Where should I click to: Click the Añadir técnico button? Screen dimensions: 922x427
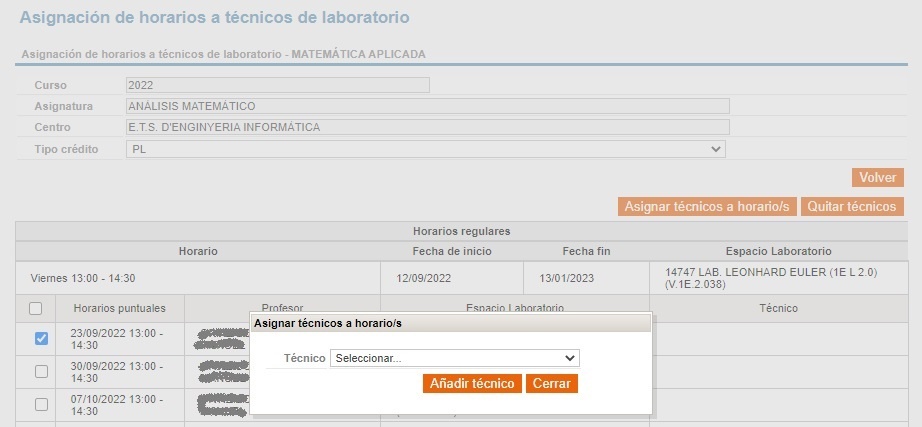pyautogui.click(x=472, y=383)
